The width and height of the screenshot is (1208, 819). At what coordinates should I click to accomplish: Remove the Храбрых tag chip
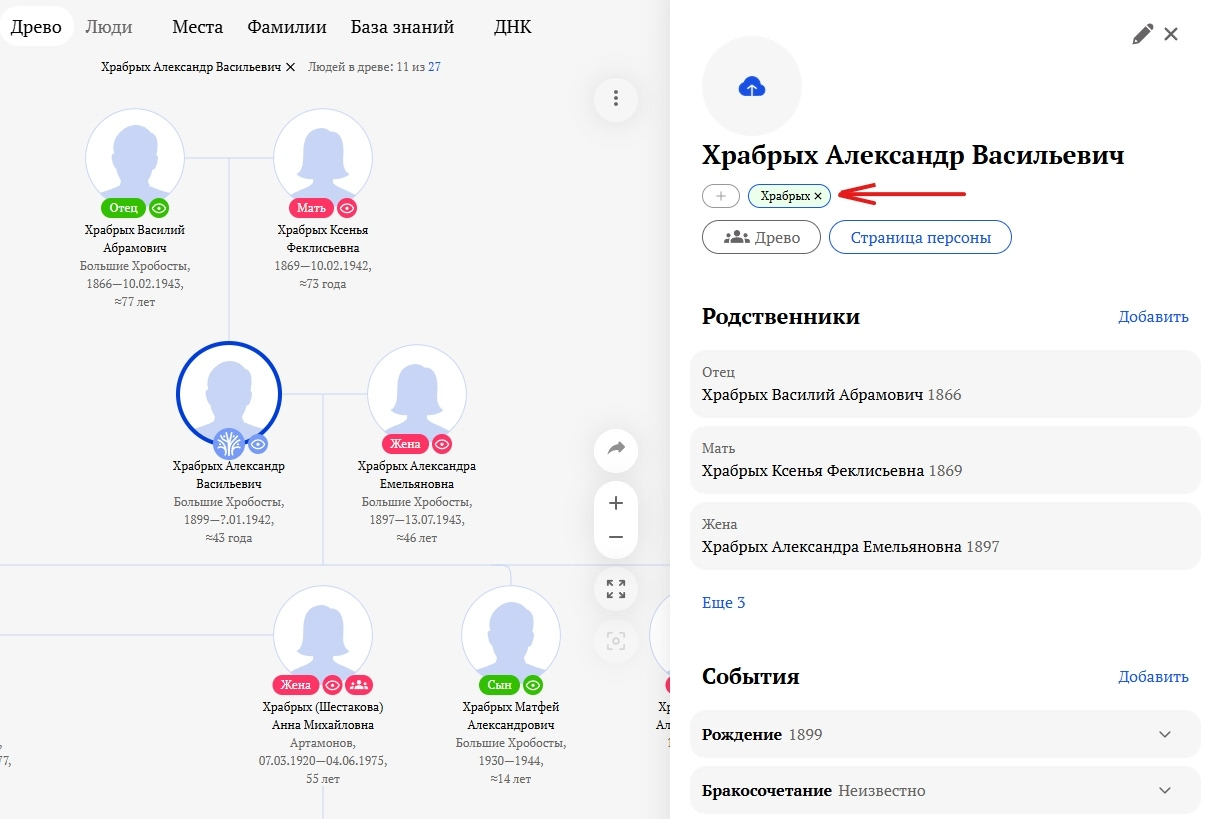818,197
